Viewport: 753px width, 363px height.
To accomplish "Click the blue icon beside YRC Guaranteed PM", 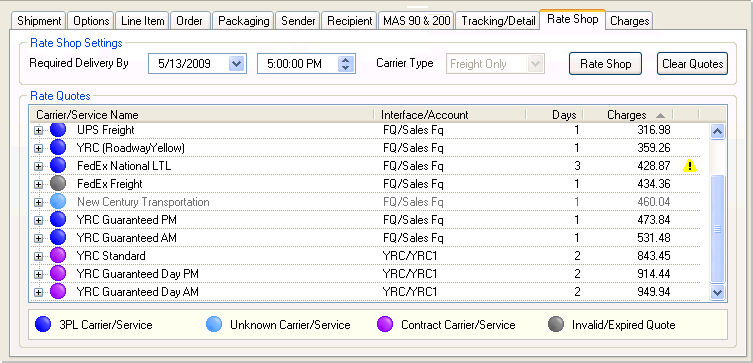I will [58, 220].
